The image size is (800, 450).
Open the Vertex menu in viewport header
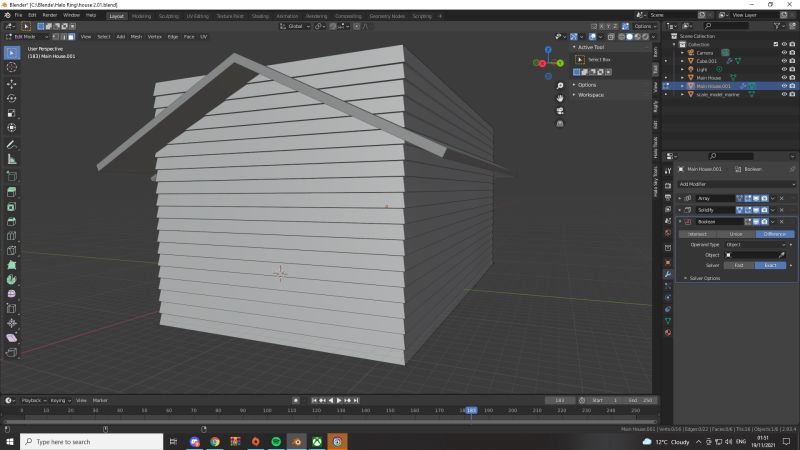click(x=155, y=37)
